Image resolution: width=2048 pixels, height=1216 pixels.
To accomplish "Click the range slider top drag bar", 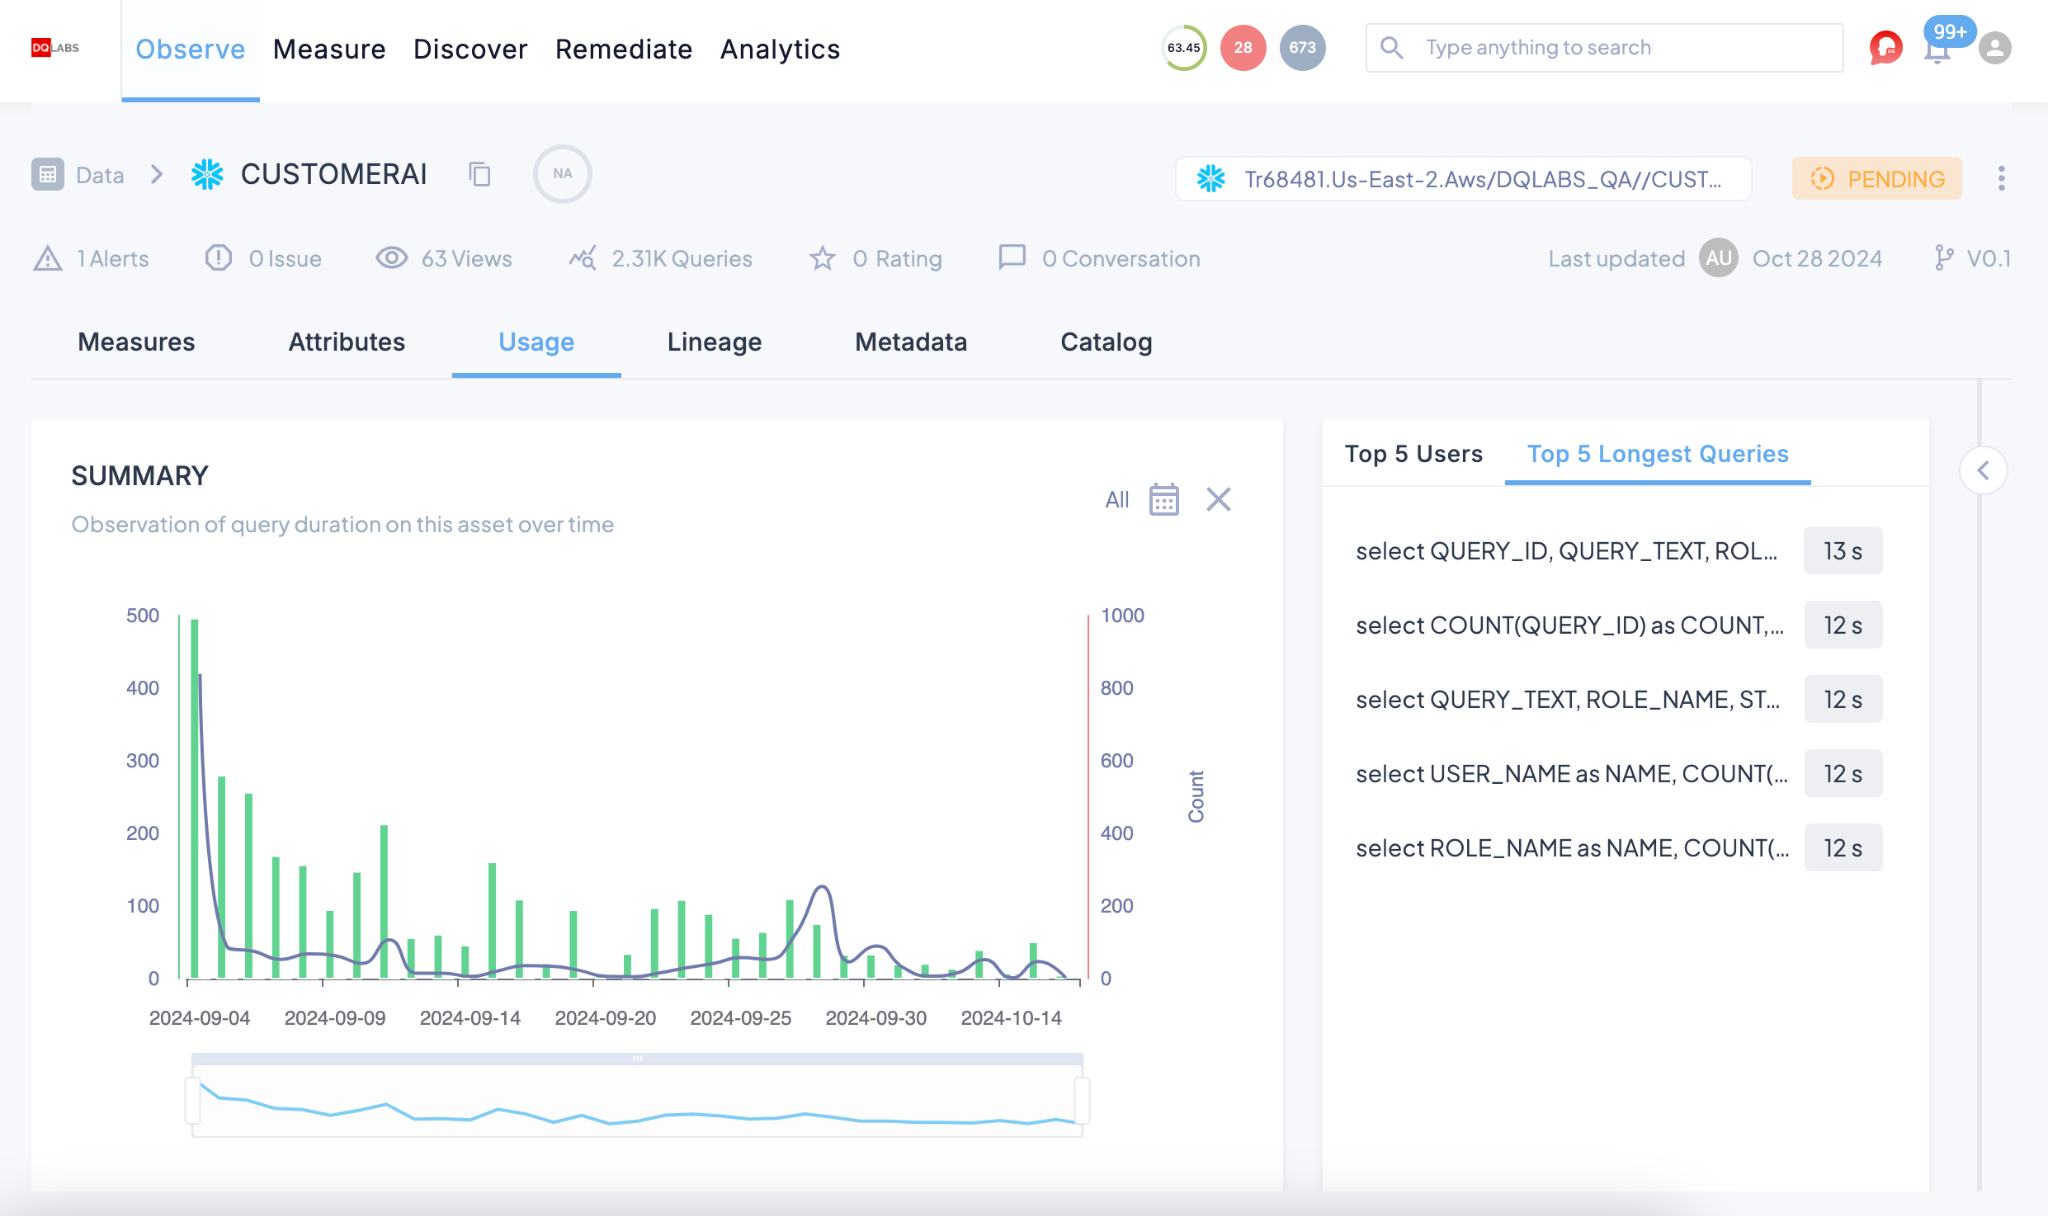I will [x=637, y=1059].
